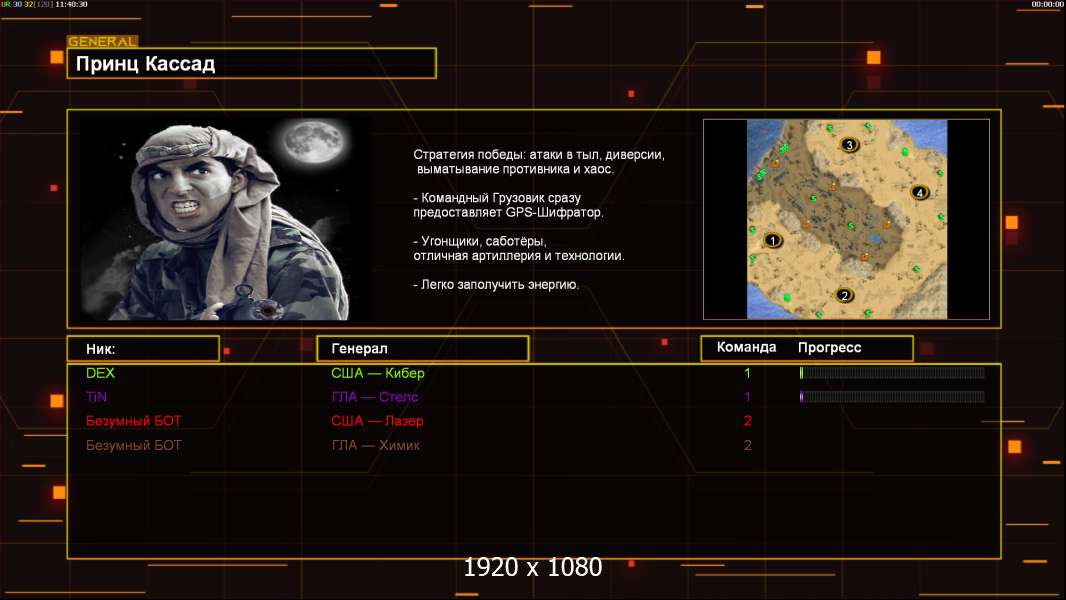Image resolution: width=1066 pixels, height=600 pixels.
Task: Click the "ГЛА — Химик" general entry
Action: click(x=375, y=445)
